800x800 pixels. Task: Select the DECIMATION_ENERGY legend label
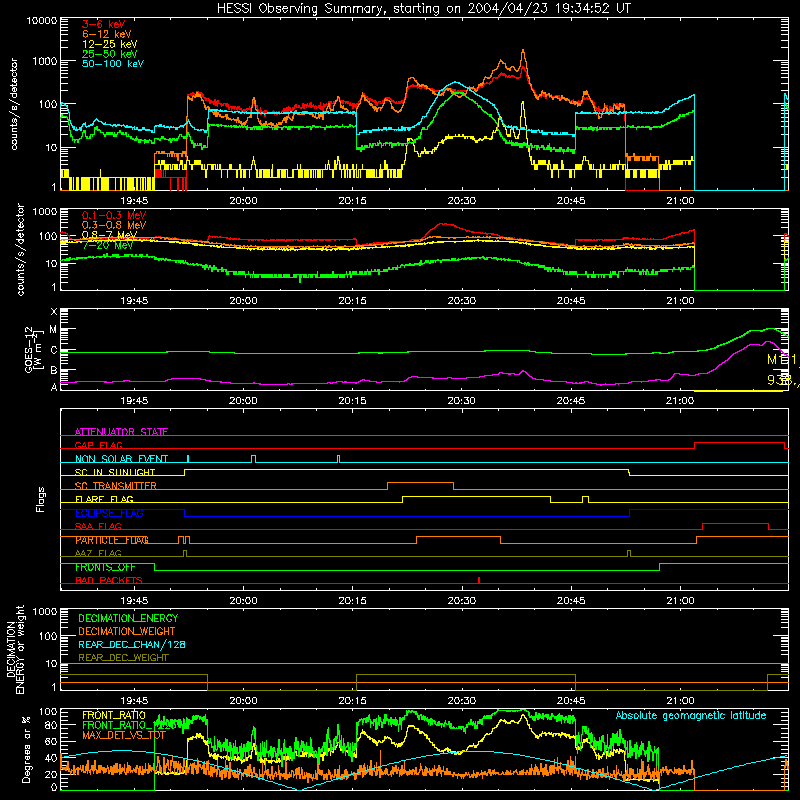pyautogui.click(x=128, y=618)
